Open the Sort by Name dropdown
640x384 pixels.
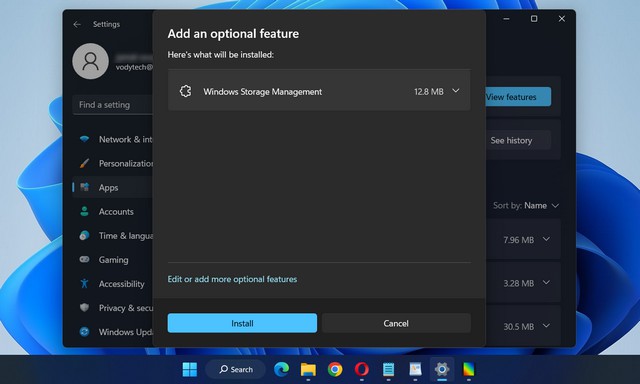coord(526,205)
